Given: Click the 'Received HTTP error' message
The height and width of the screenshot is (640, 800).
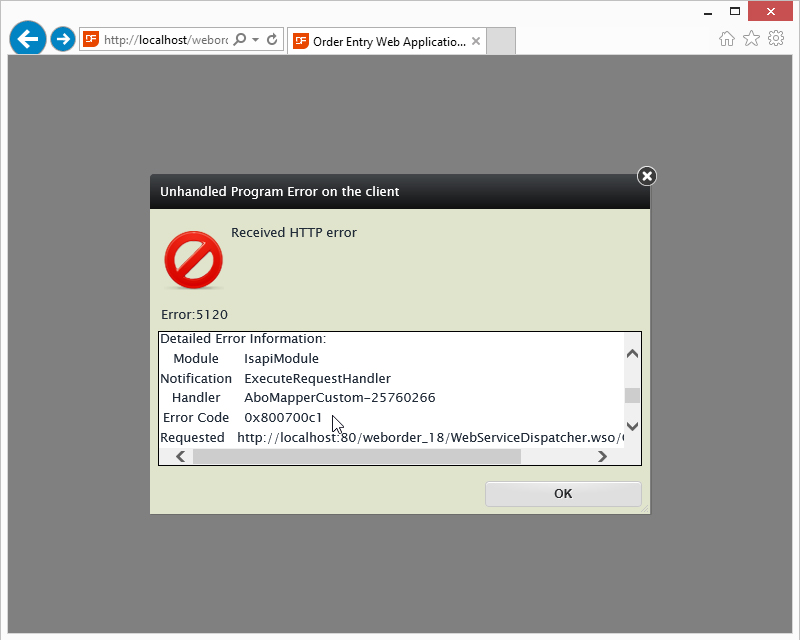Looking at the screenshot, I should click(294, 233).
